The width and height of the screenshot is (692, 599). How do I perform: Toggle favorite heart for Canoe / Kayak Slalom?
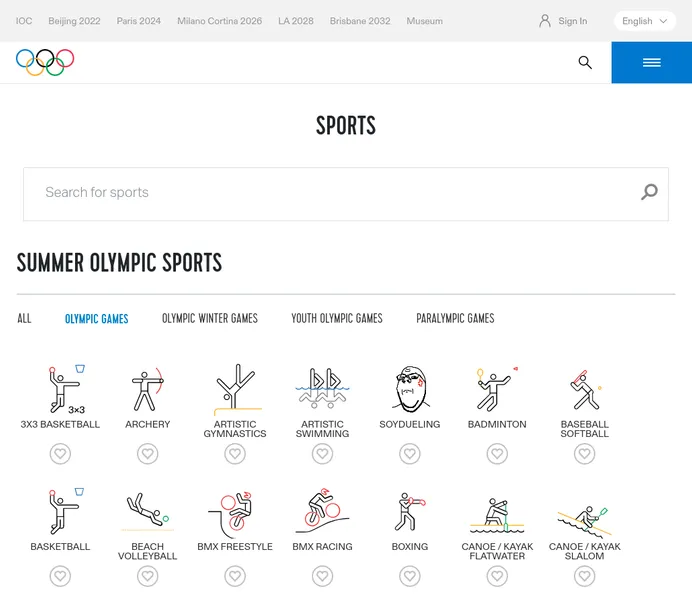pyautogui.click(x=584, y=577)
